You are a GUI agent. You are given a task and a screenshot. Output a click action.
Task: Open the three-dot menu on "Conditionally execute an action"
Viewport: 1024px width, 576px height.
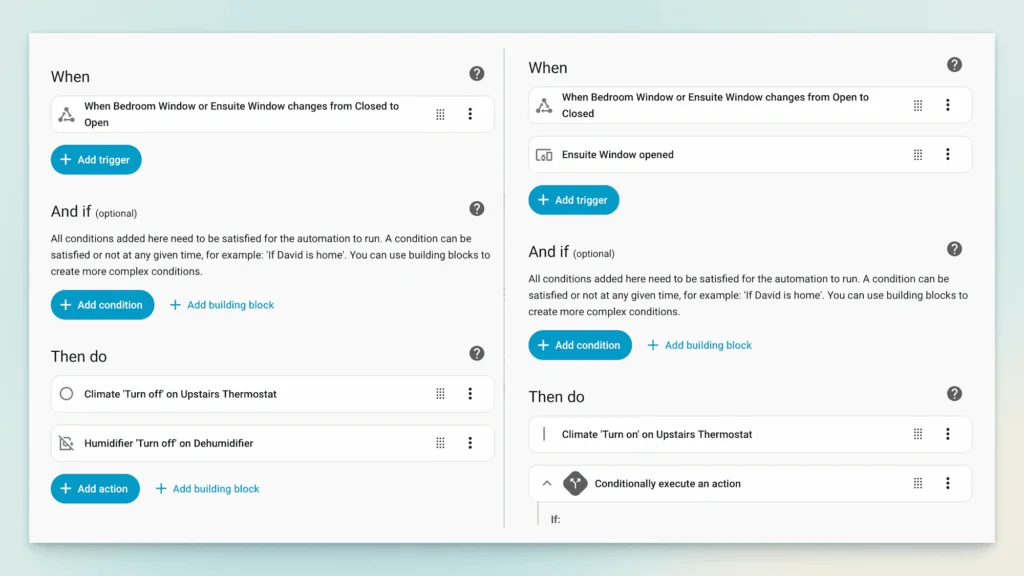click(948, 483)
